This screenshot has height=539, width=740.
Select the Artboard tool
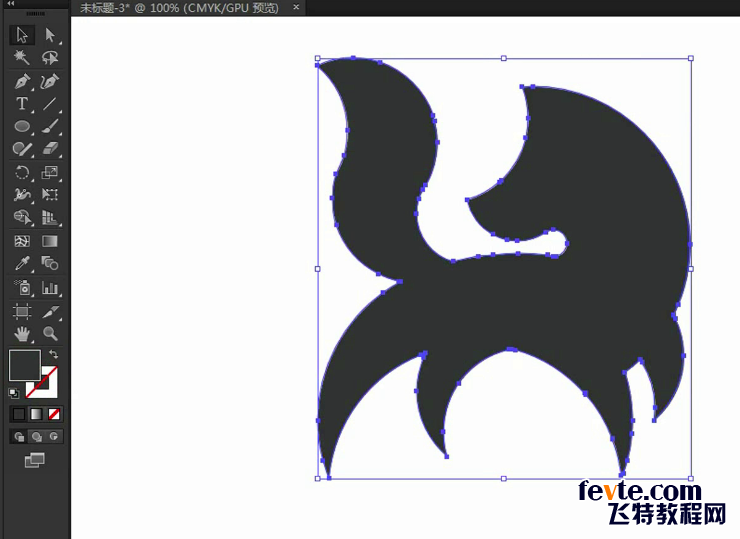21,311
